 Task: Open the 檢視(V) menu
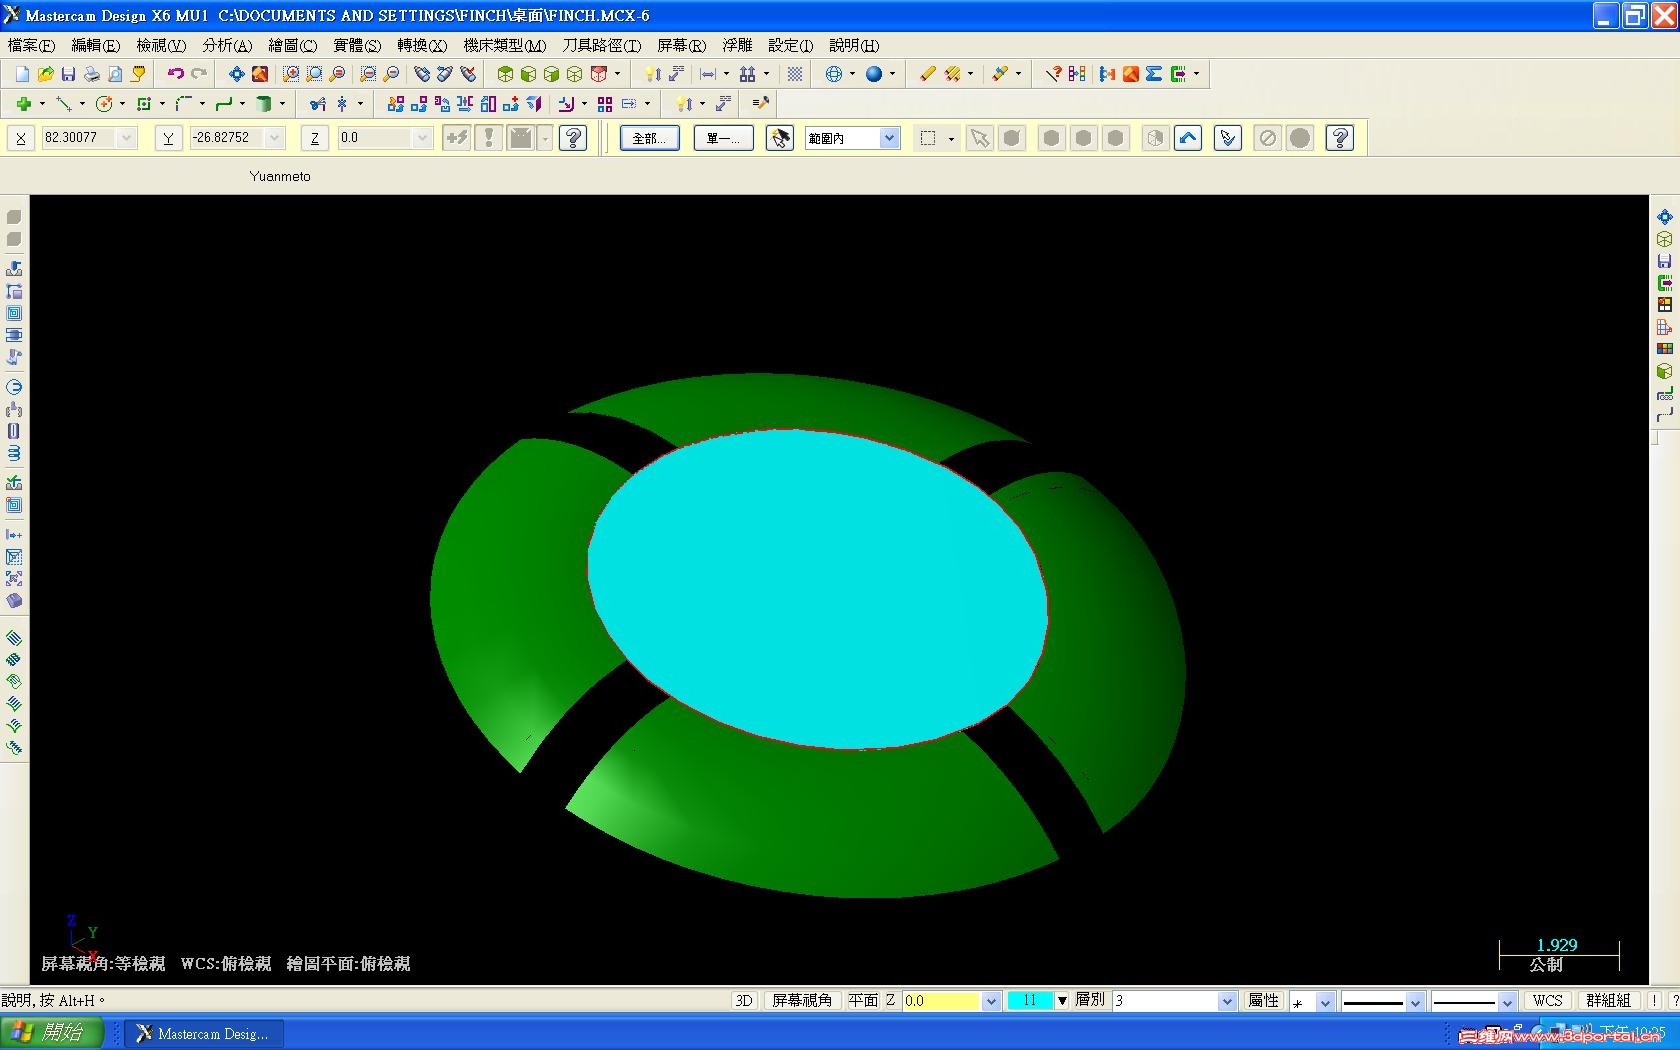tap(161, 45)
